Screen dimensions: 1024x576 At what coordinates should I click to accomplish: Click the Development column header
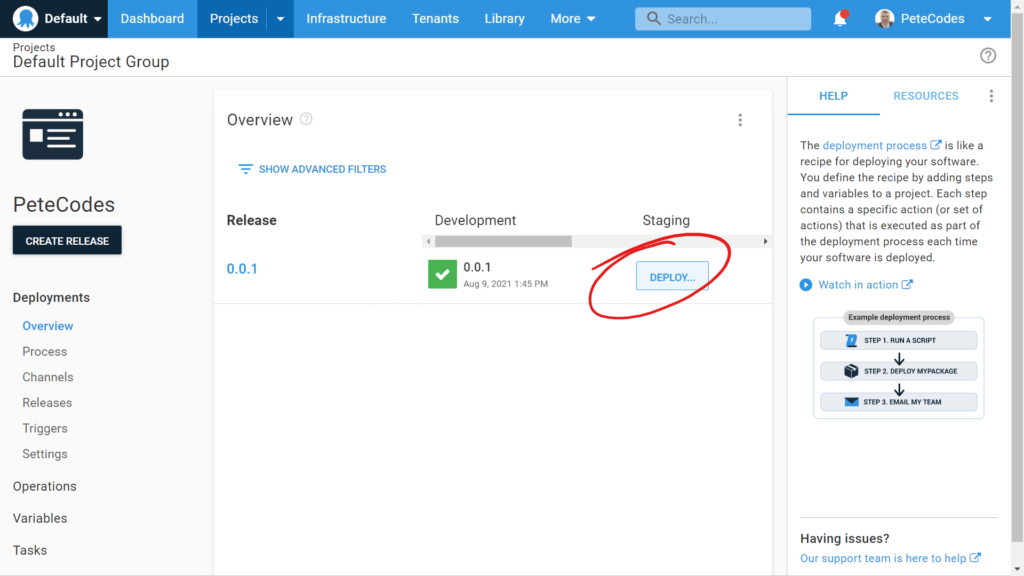click(x=475, y=220)
